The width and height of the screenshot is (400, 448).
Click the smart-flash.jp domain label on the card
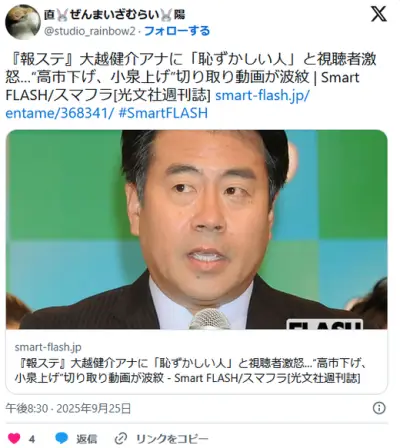(48, 347)
